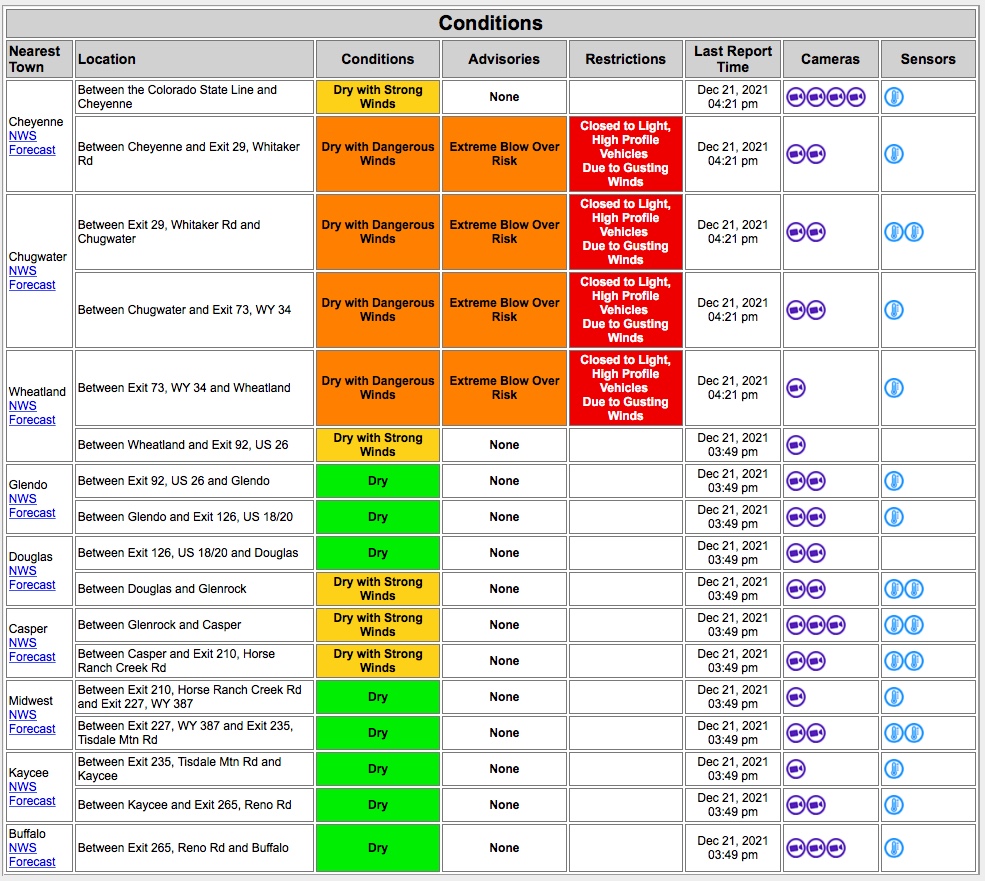This screenshot has width=985, height=881.
Task: Open the camera for Exit 210 to Exit 227
Action: pyautogui.click(x=796, y=697)
